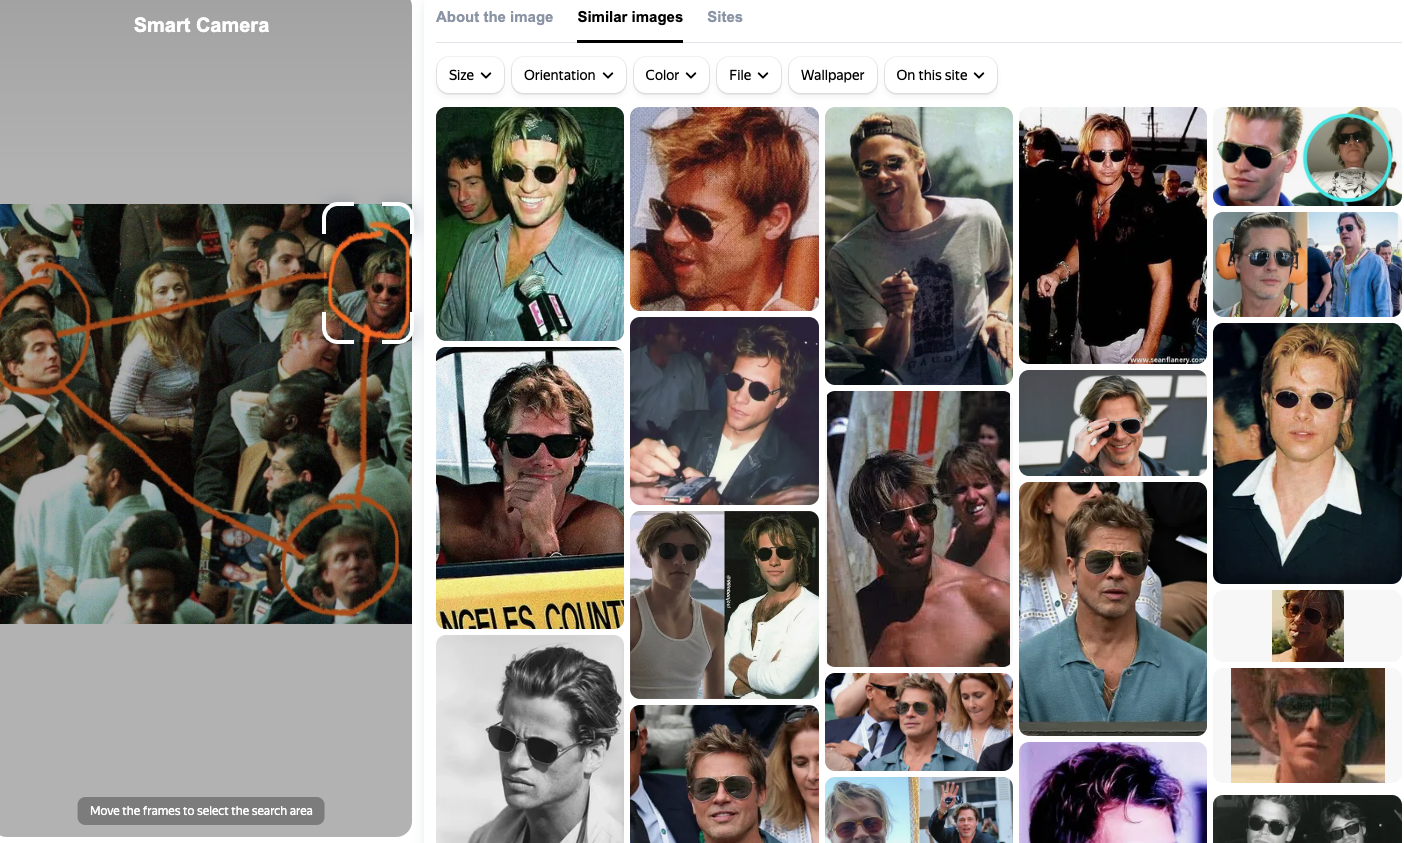
Task: Toggle the Wallpaper filter
Action: (832, 75)
